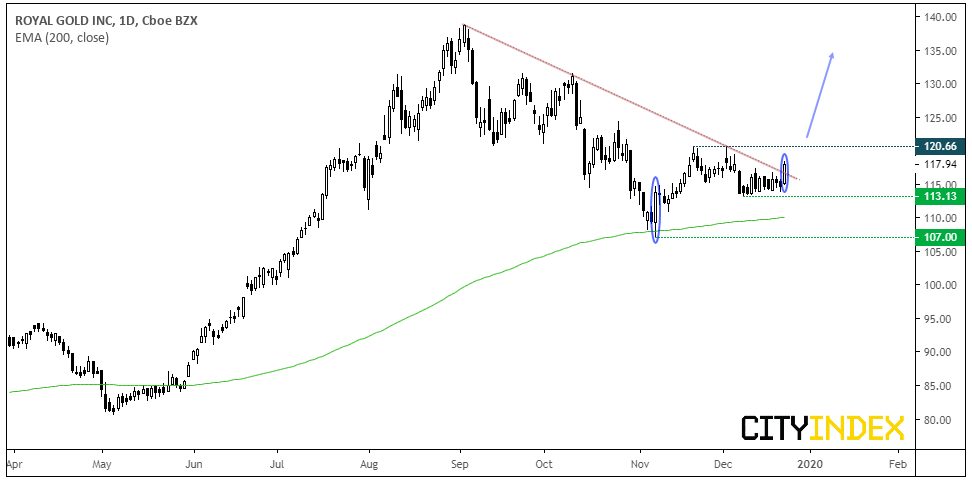The width and height of the screenshot is (972, 483).
Task: Click the 117.94 price axis value
Action: [x=939, y=164]
